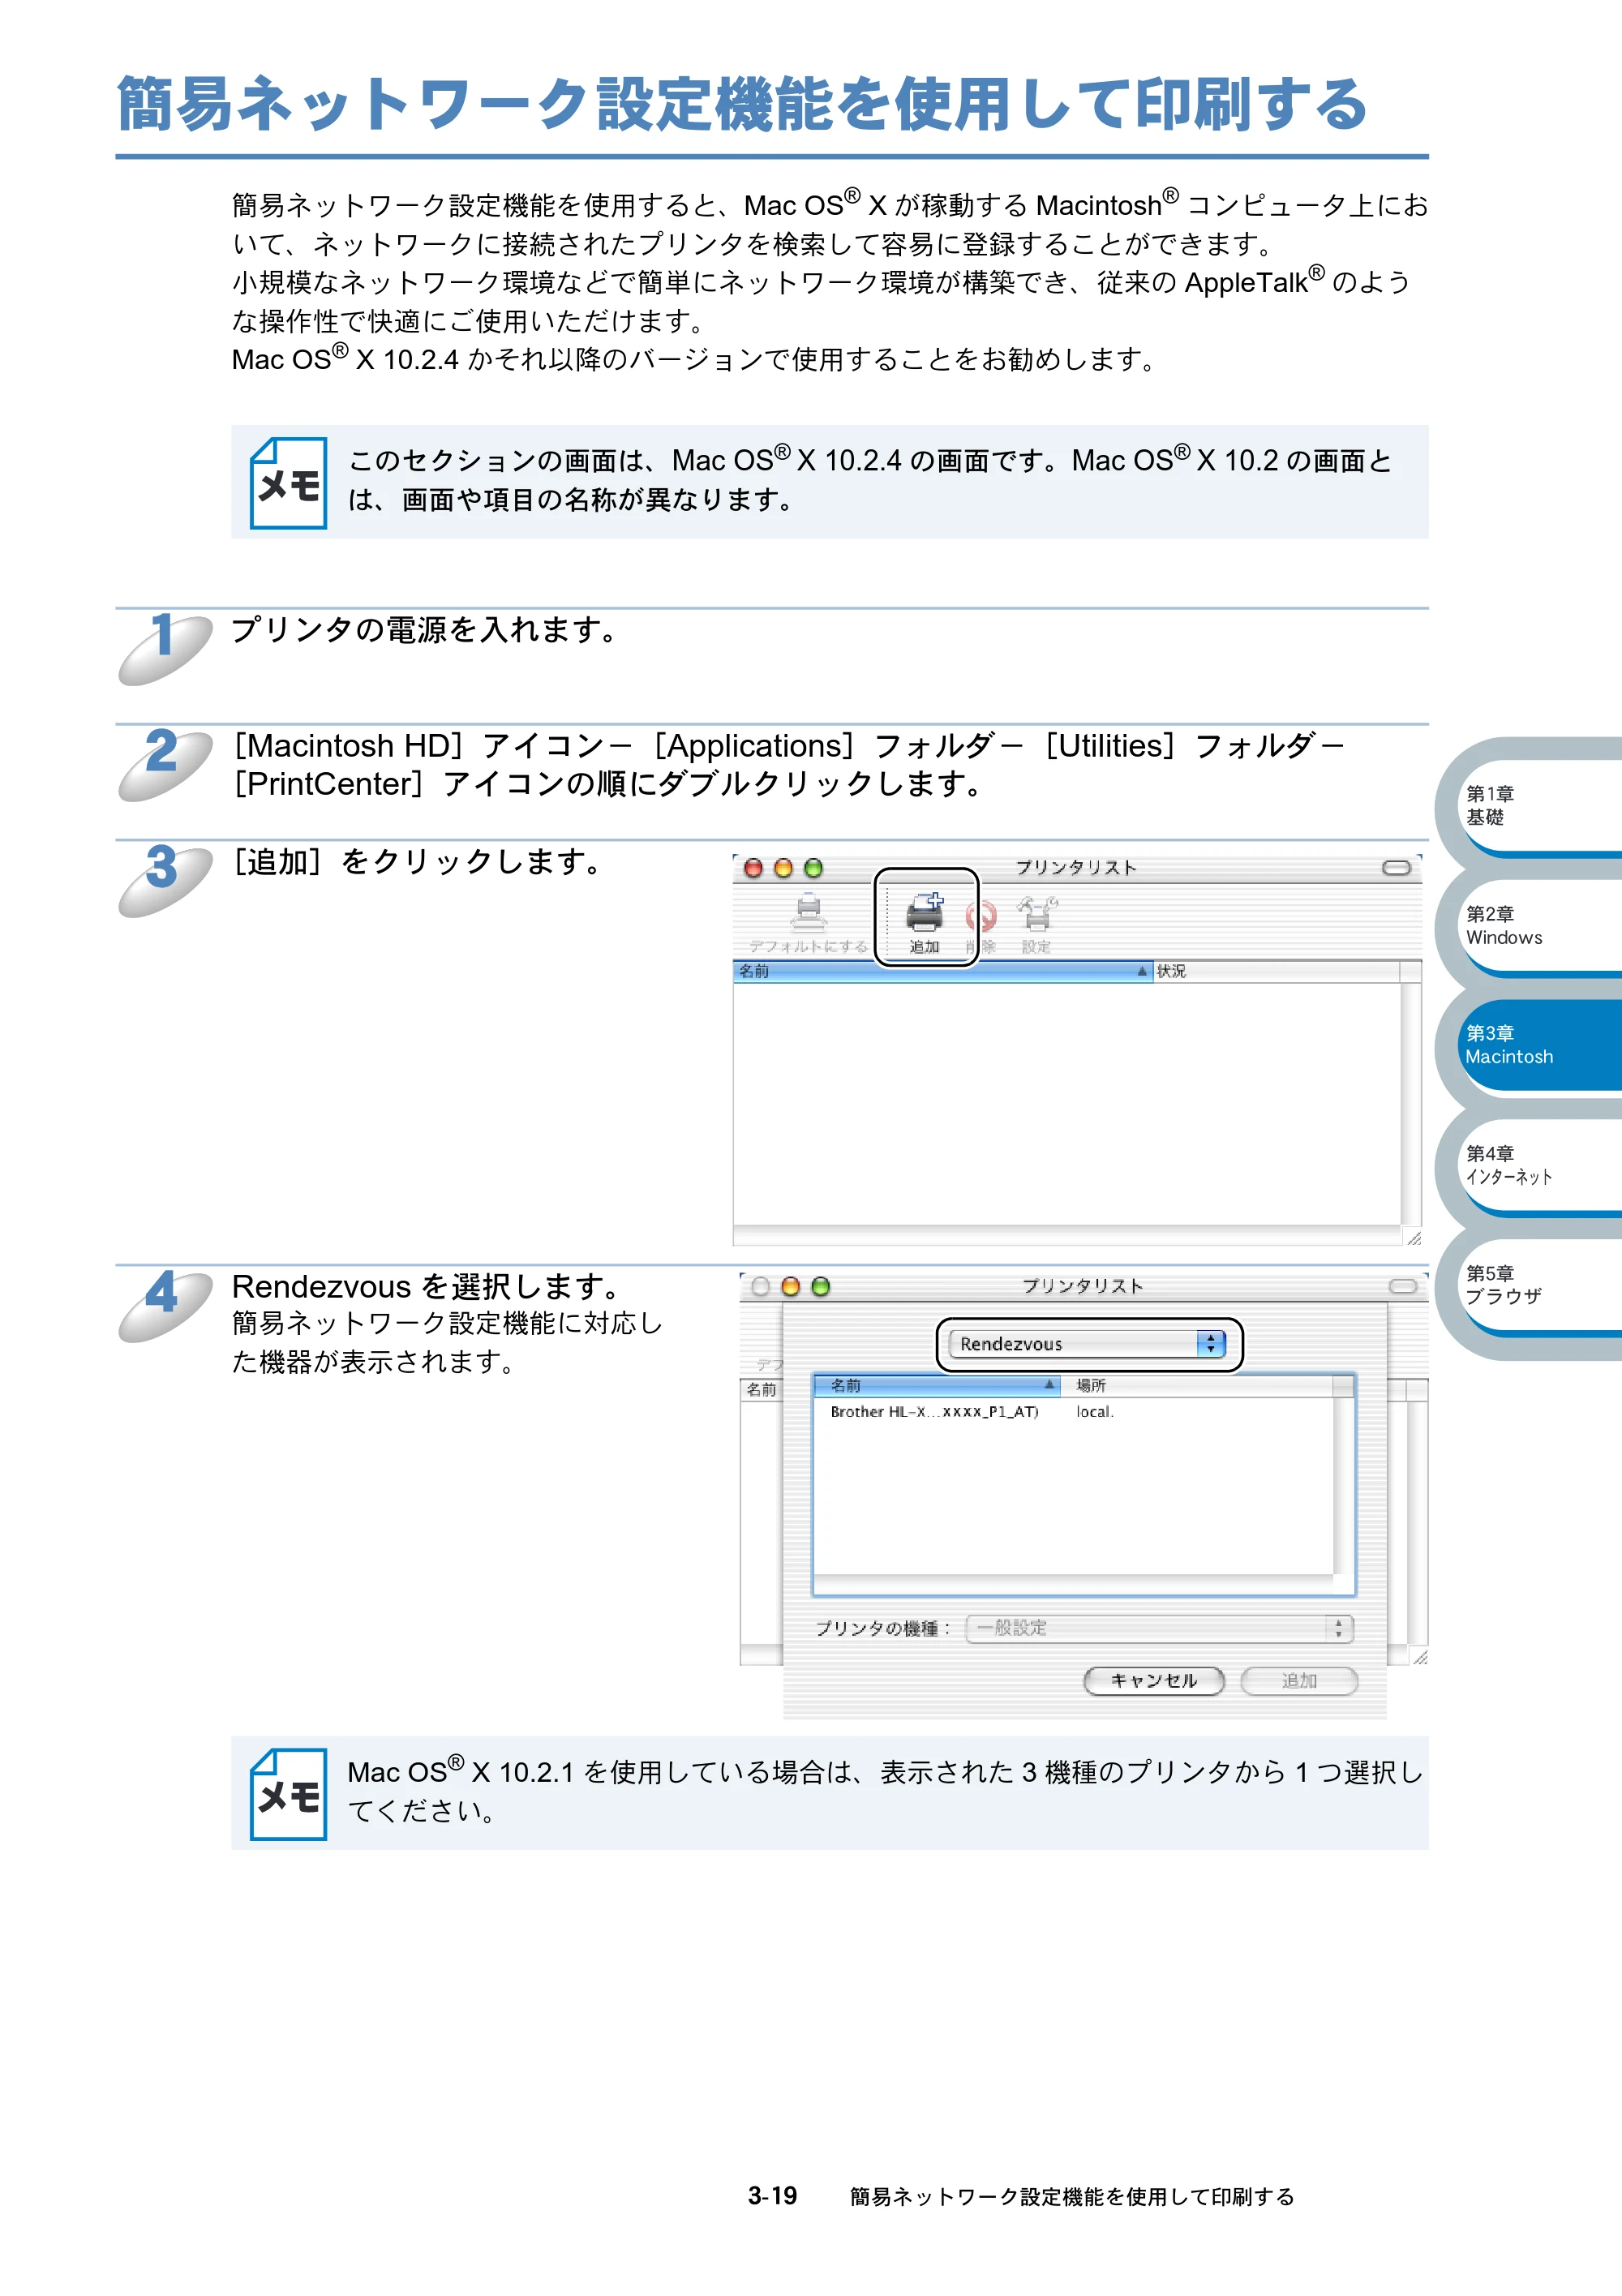Click page number 3-19 in footer
1622x2296 pixels.
tap(772, 2196)
